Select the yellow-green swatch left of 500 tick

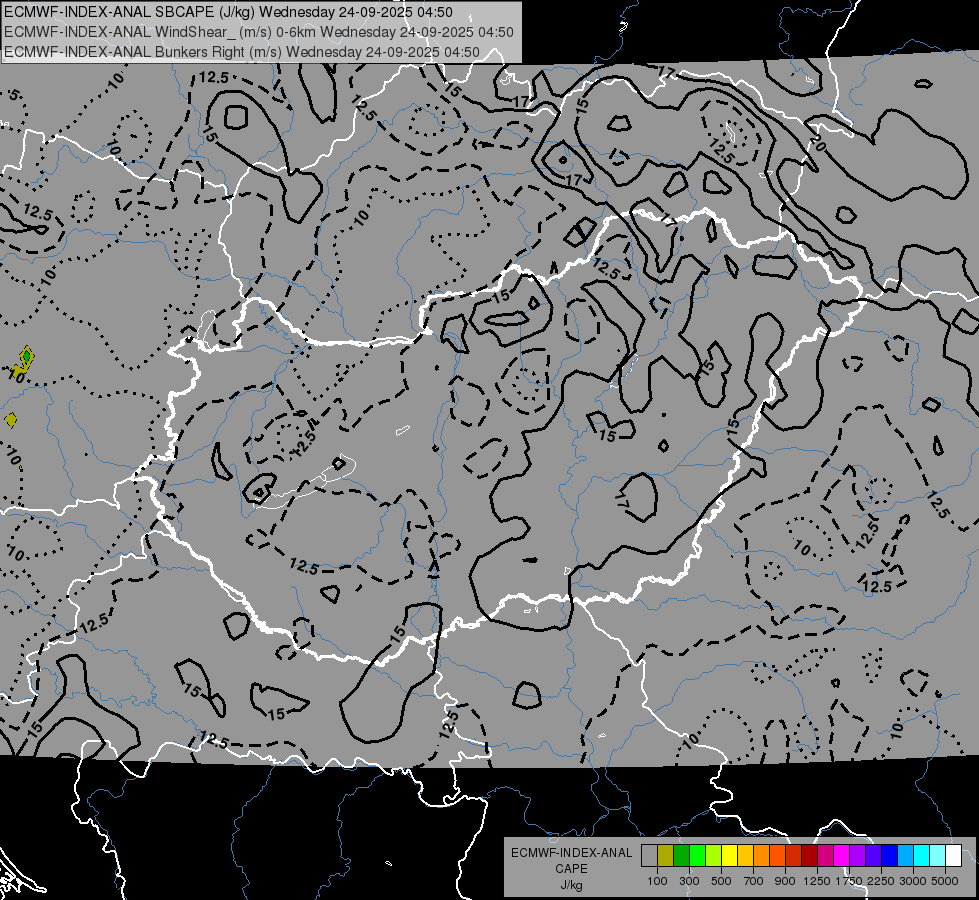tap(714, 856)
